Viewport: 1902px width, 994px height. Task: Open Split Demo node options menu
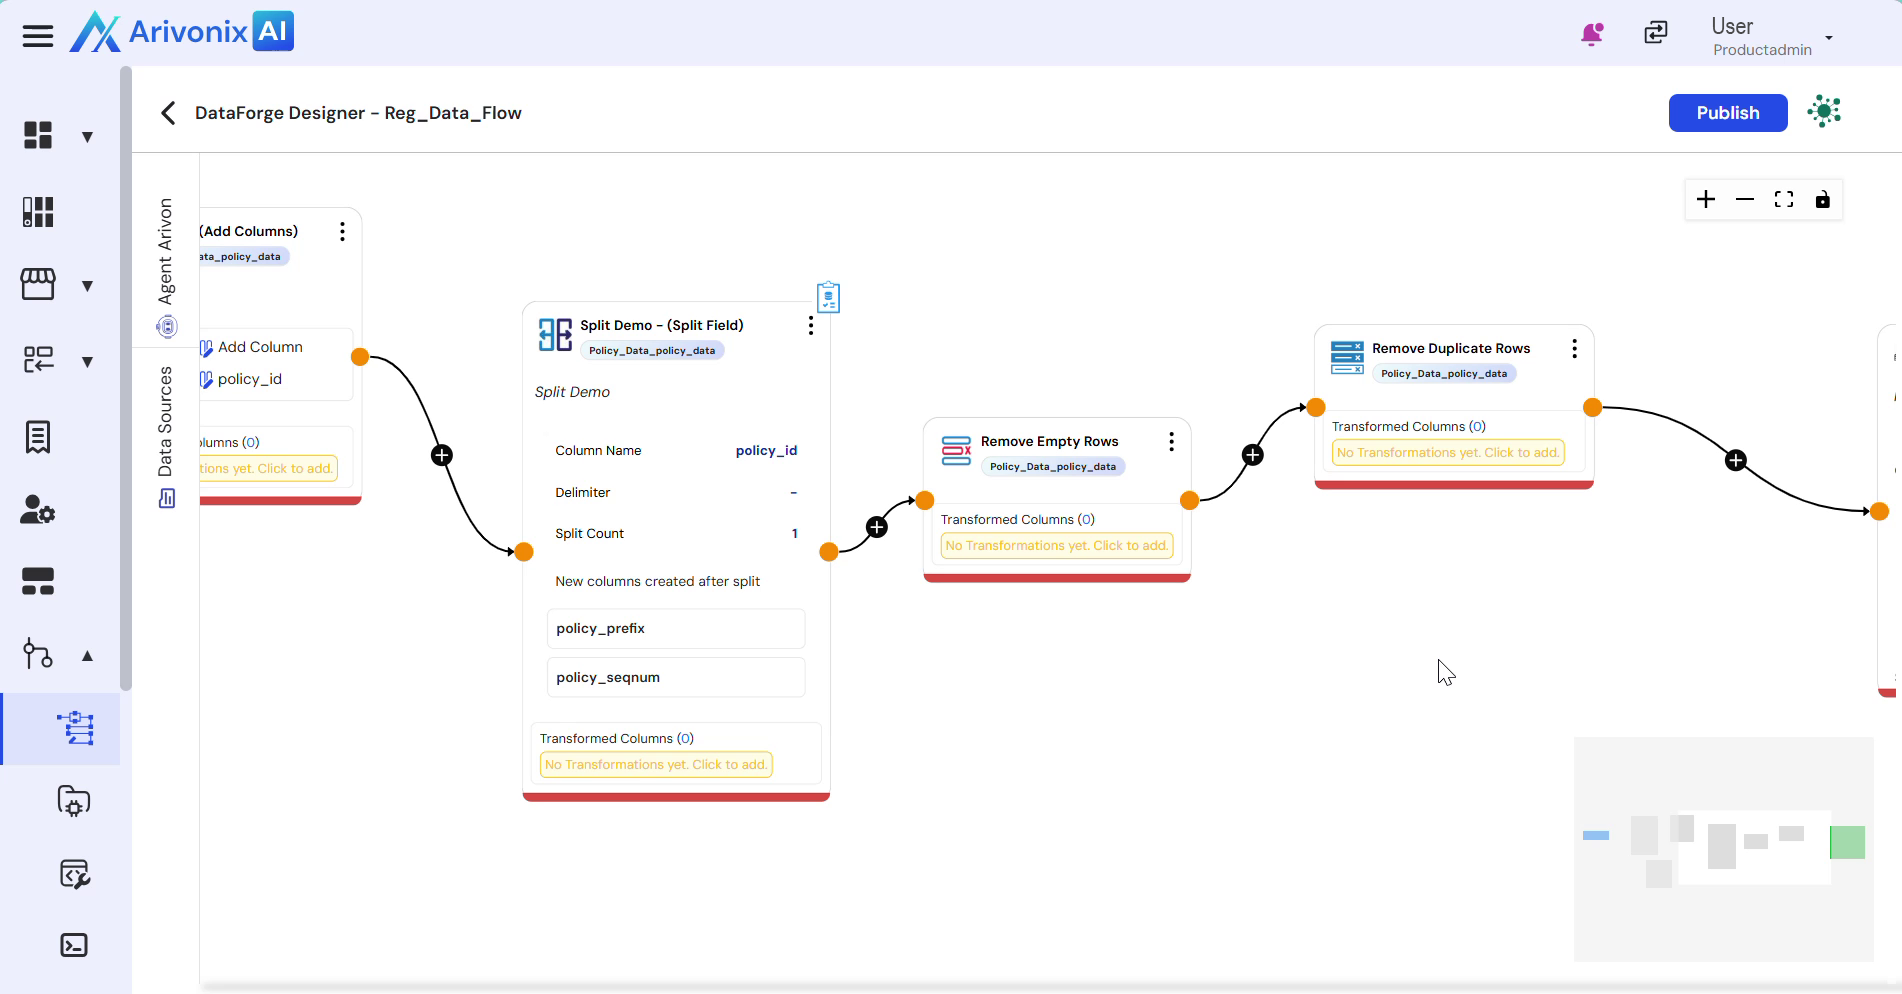tap(811, 326)
